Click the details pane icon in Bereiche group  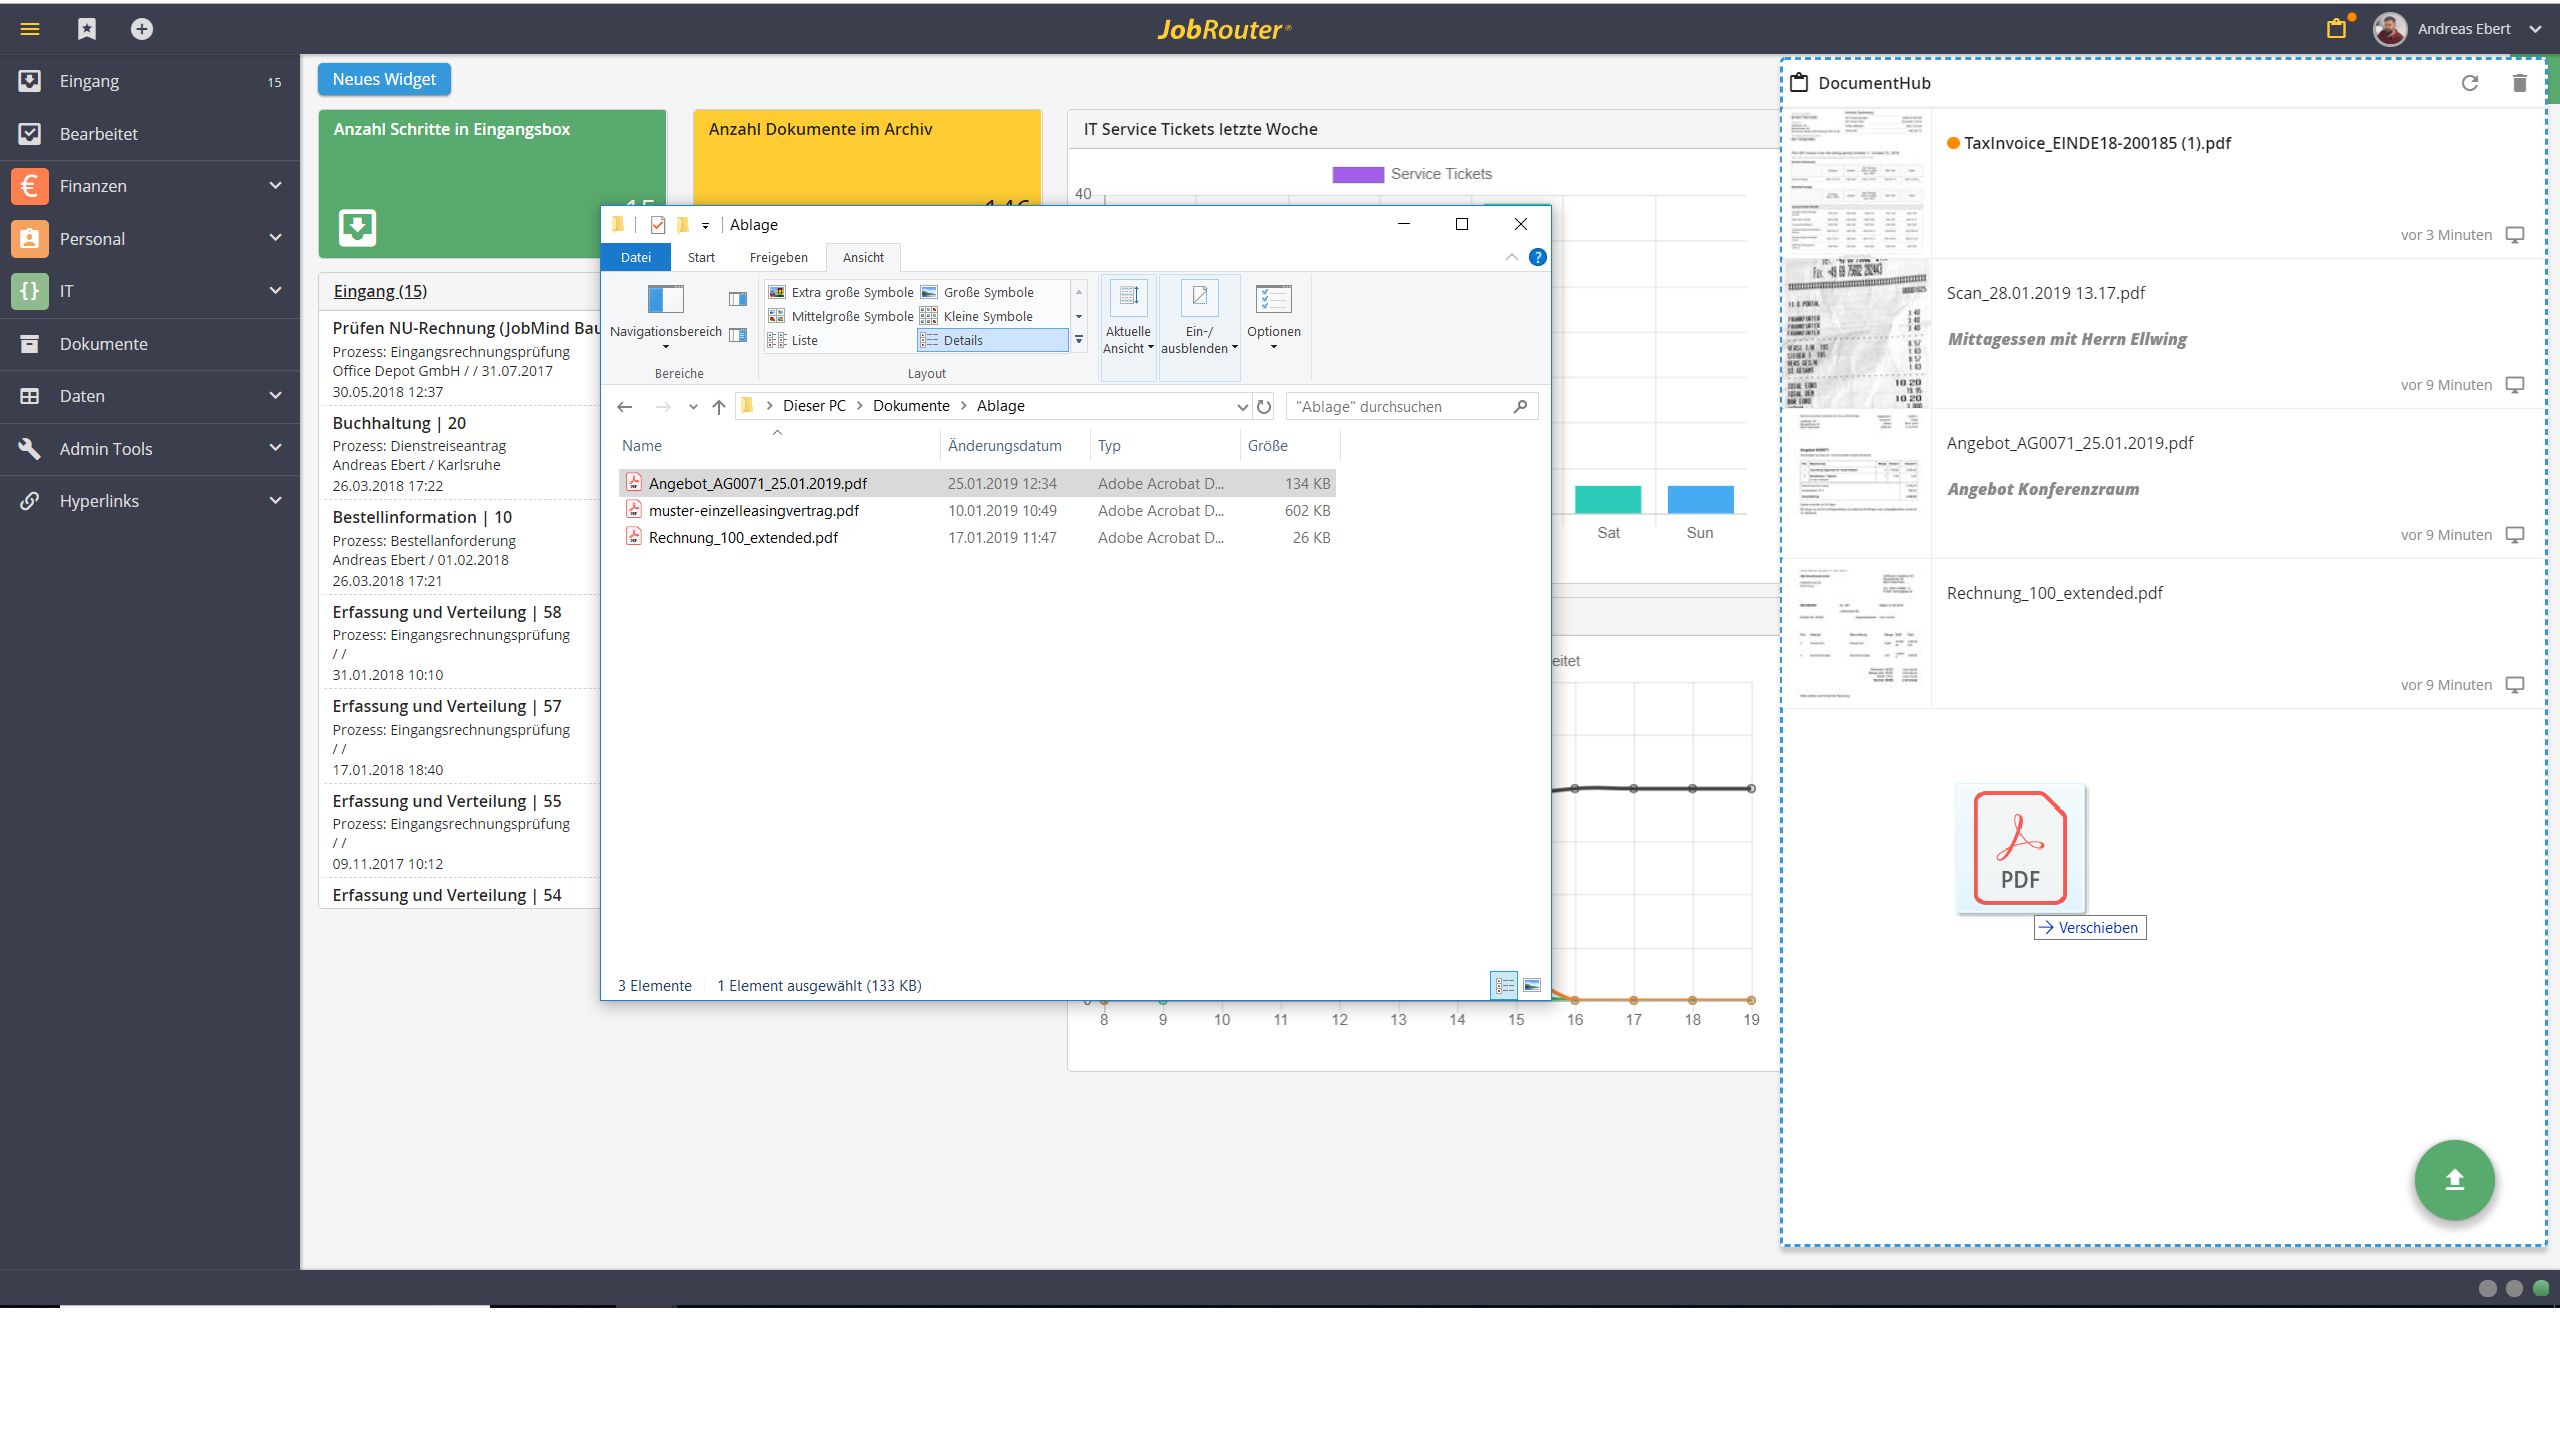pos(738,335)
